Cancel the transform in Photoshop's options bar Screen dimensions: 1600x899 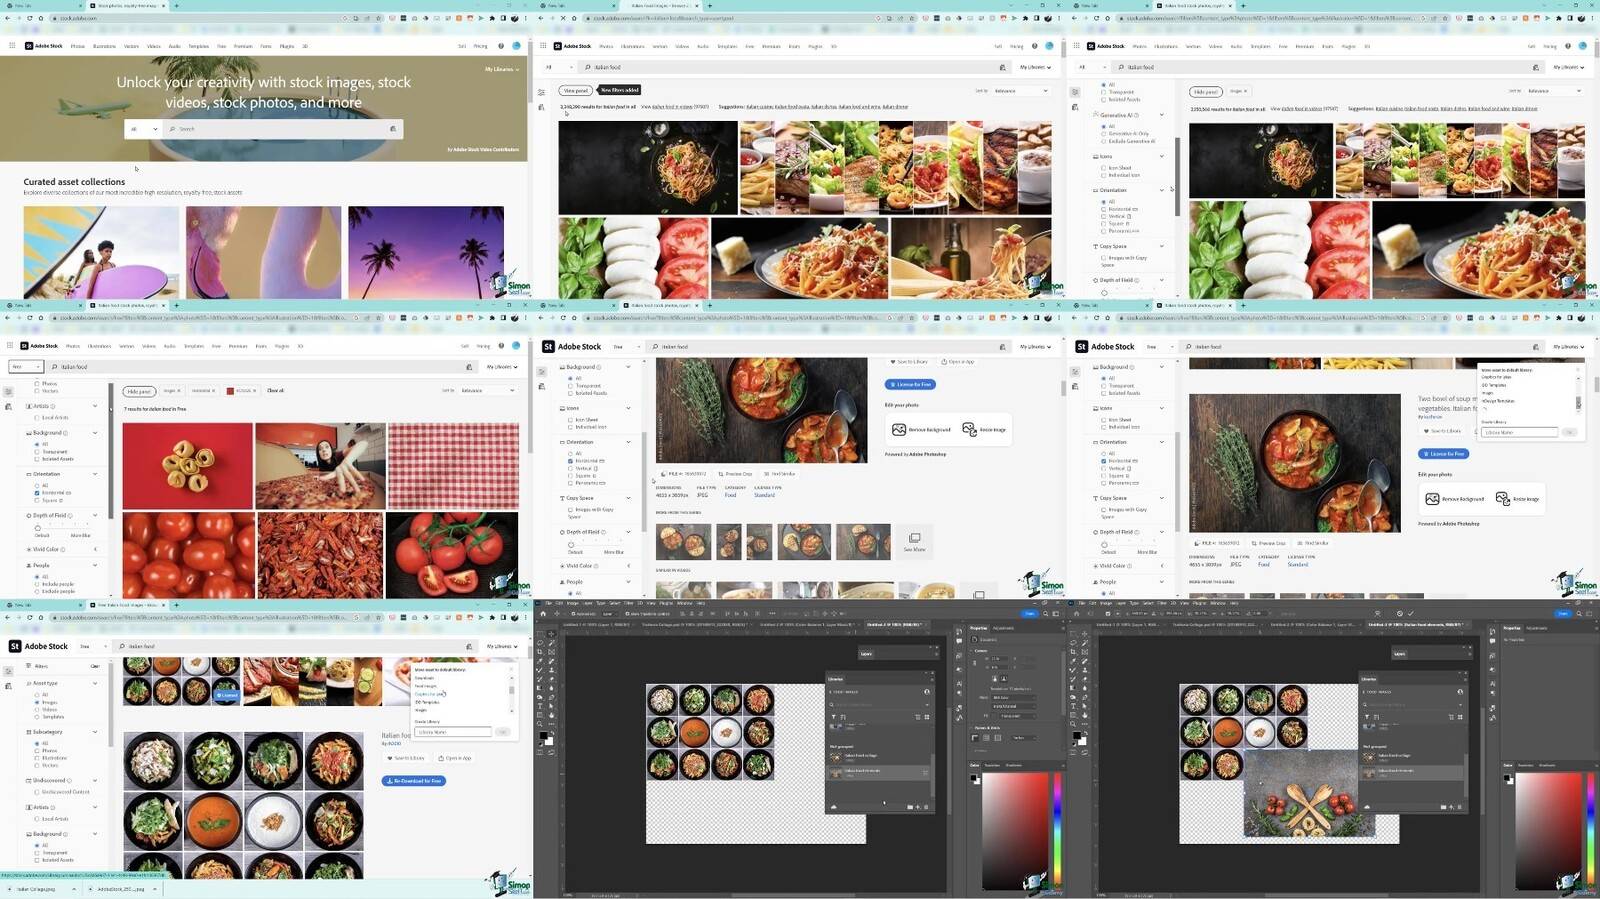[1400, 613]
